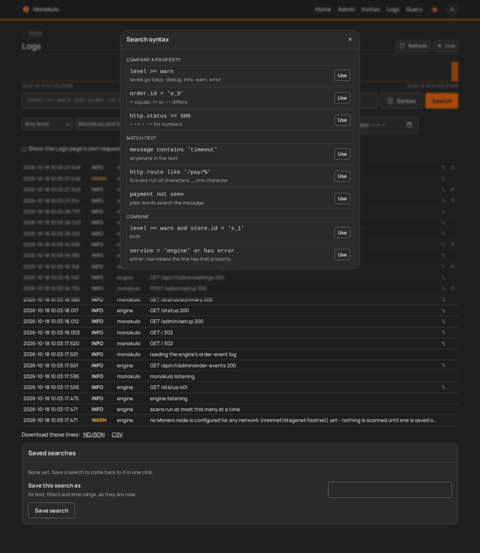The height and width of the screenshot is (553, 480).
Task: Open the Logs nav item
Action: point(393,10)
